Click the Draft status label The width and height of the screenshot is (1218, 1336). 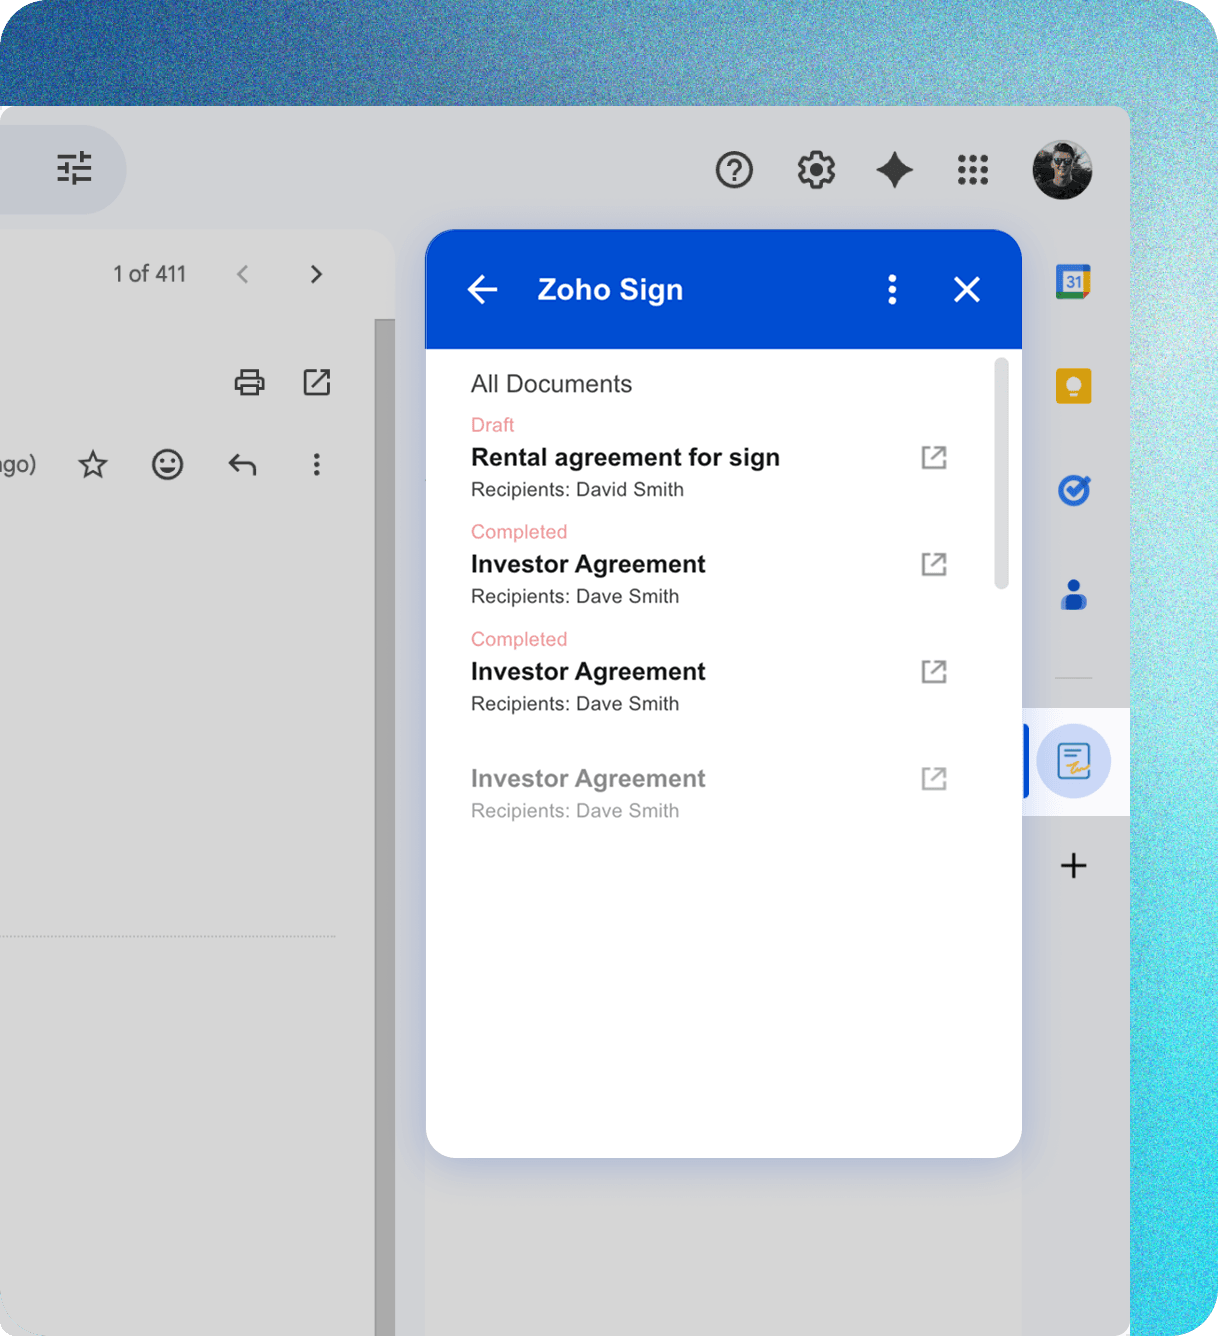coord(492,425)
